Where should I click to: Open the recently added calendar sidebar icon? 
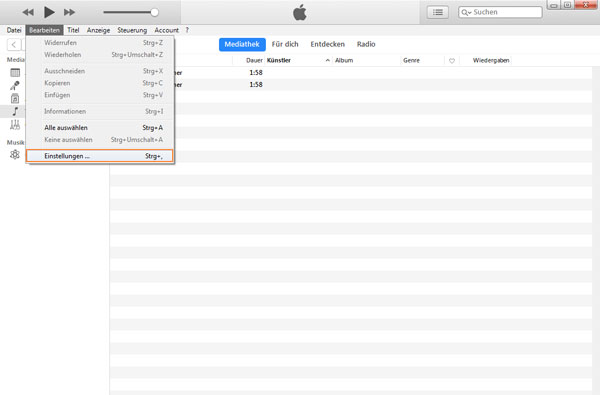pyautogui.click(x=15, y=72)
